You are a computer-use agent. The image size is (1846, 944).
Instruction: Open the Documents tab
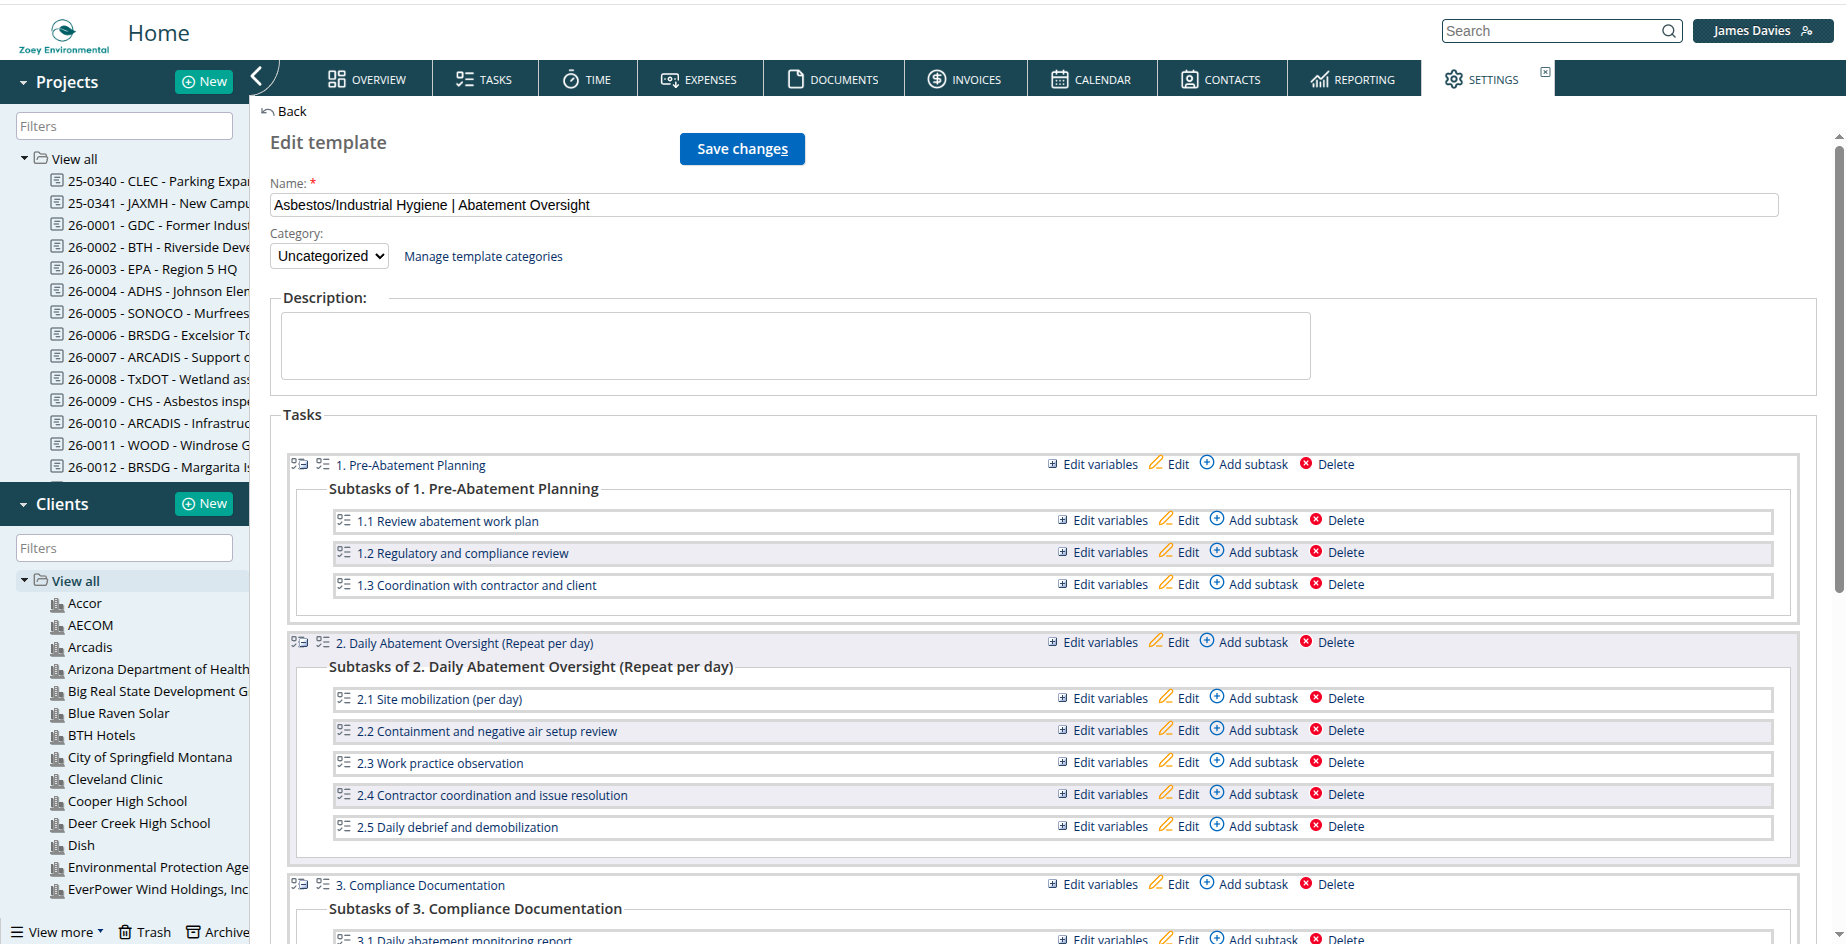tap(833, 79)
